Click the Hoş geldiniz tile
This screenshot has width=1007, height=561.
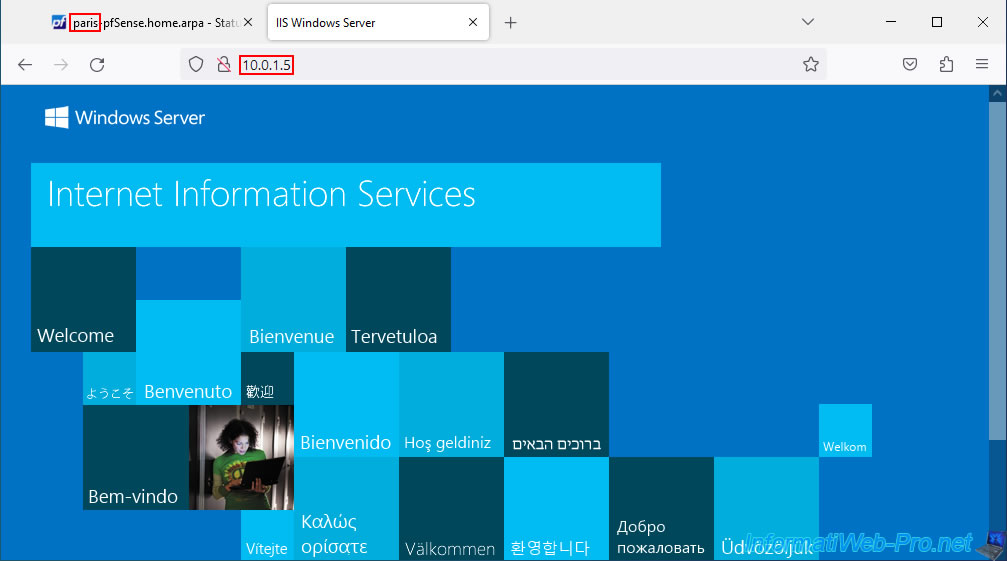pyautogui.click(x=451, y=404)
